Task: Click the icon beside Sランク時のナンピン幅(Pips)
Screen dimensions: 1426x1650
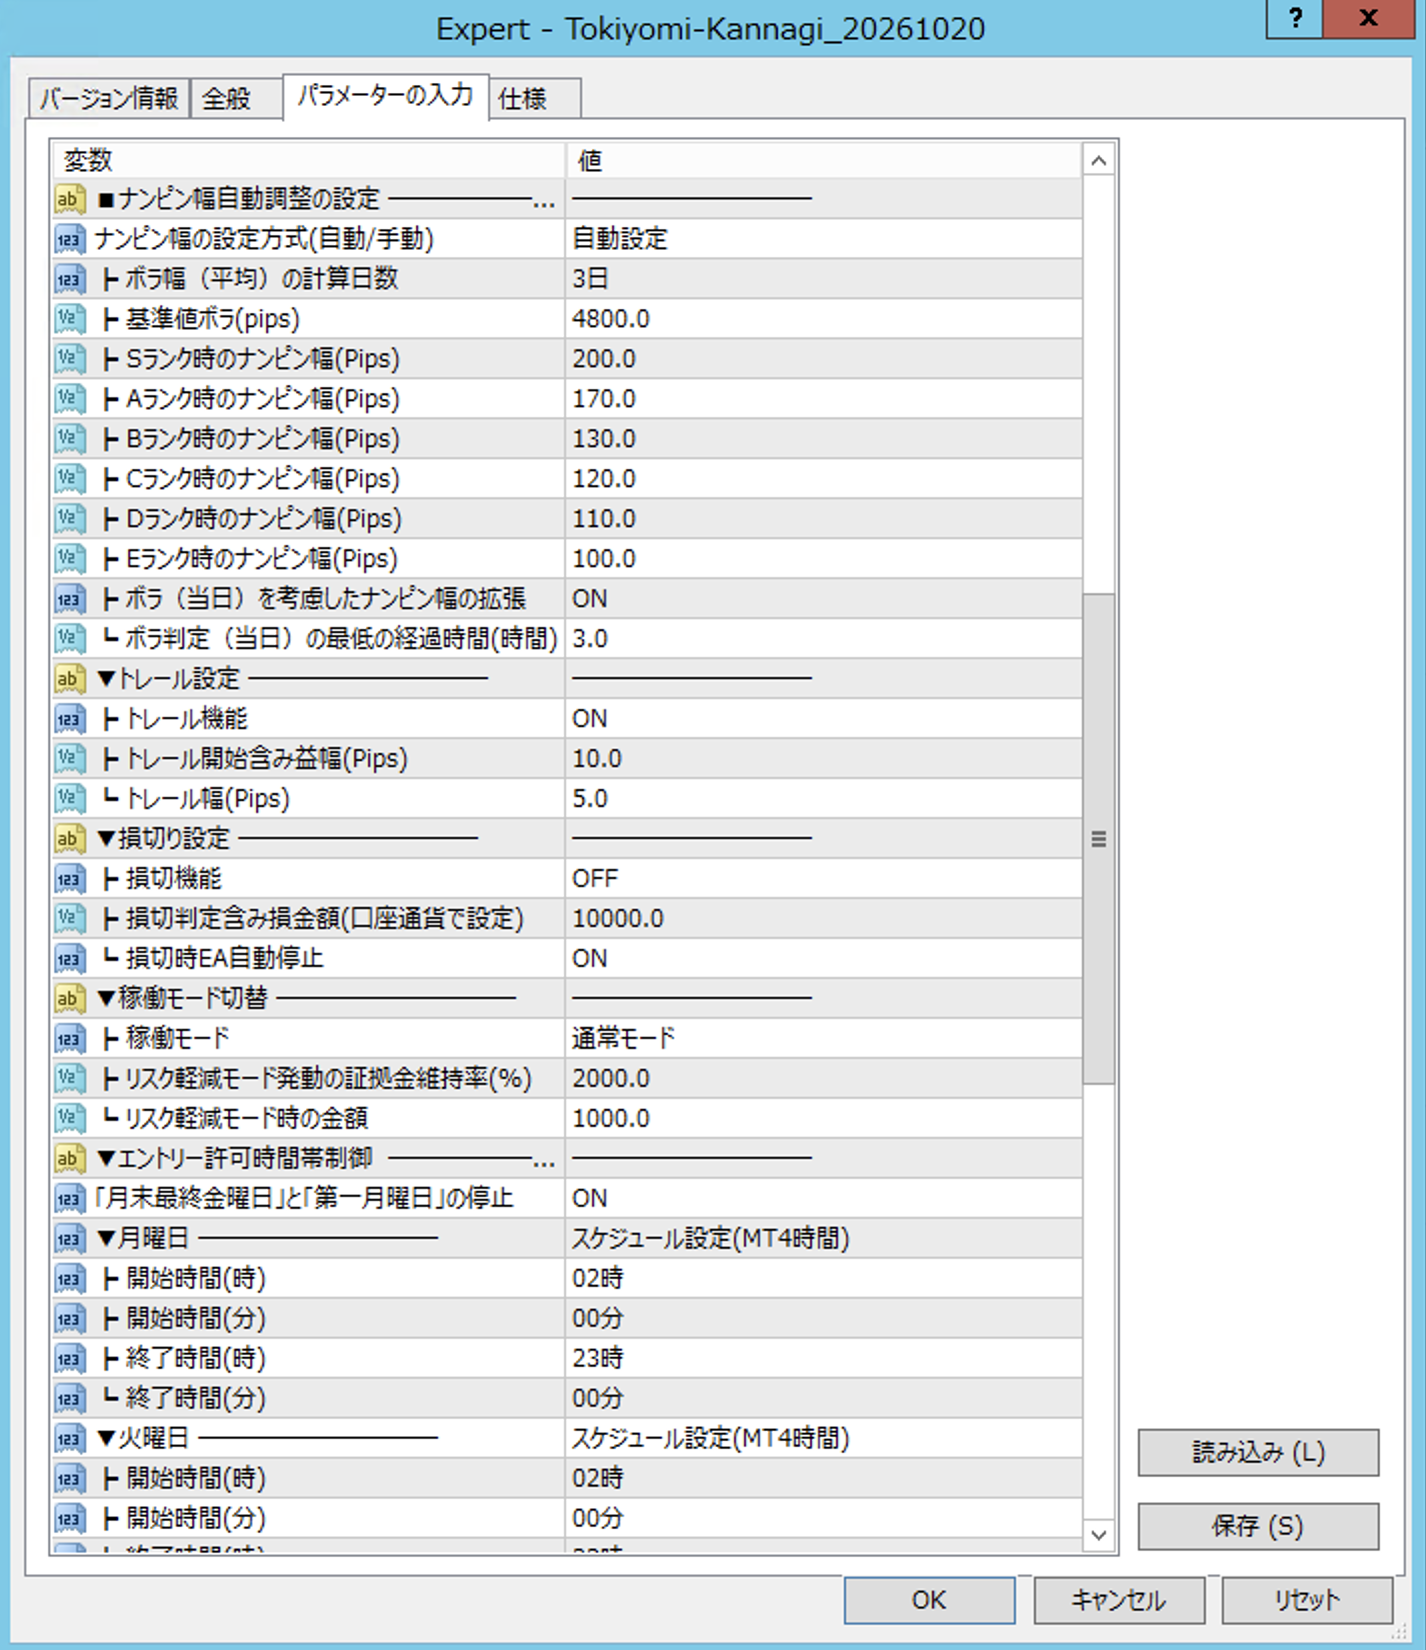Action: (x=68, y=359)
